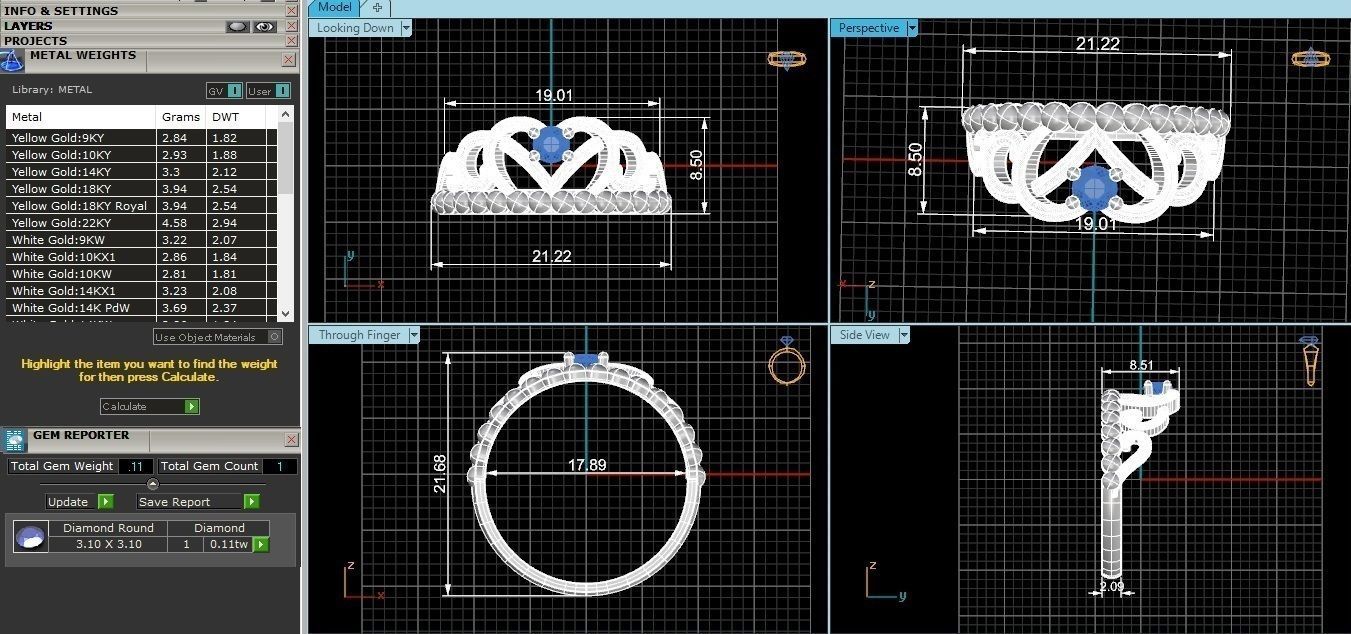The width and height of the screenshot is (1351, 634).
Task: Click the oval icon in the Layers bar
Action: [x=237, y=27]
